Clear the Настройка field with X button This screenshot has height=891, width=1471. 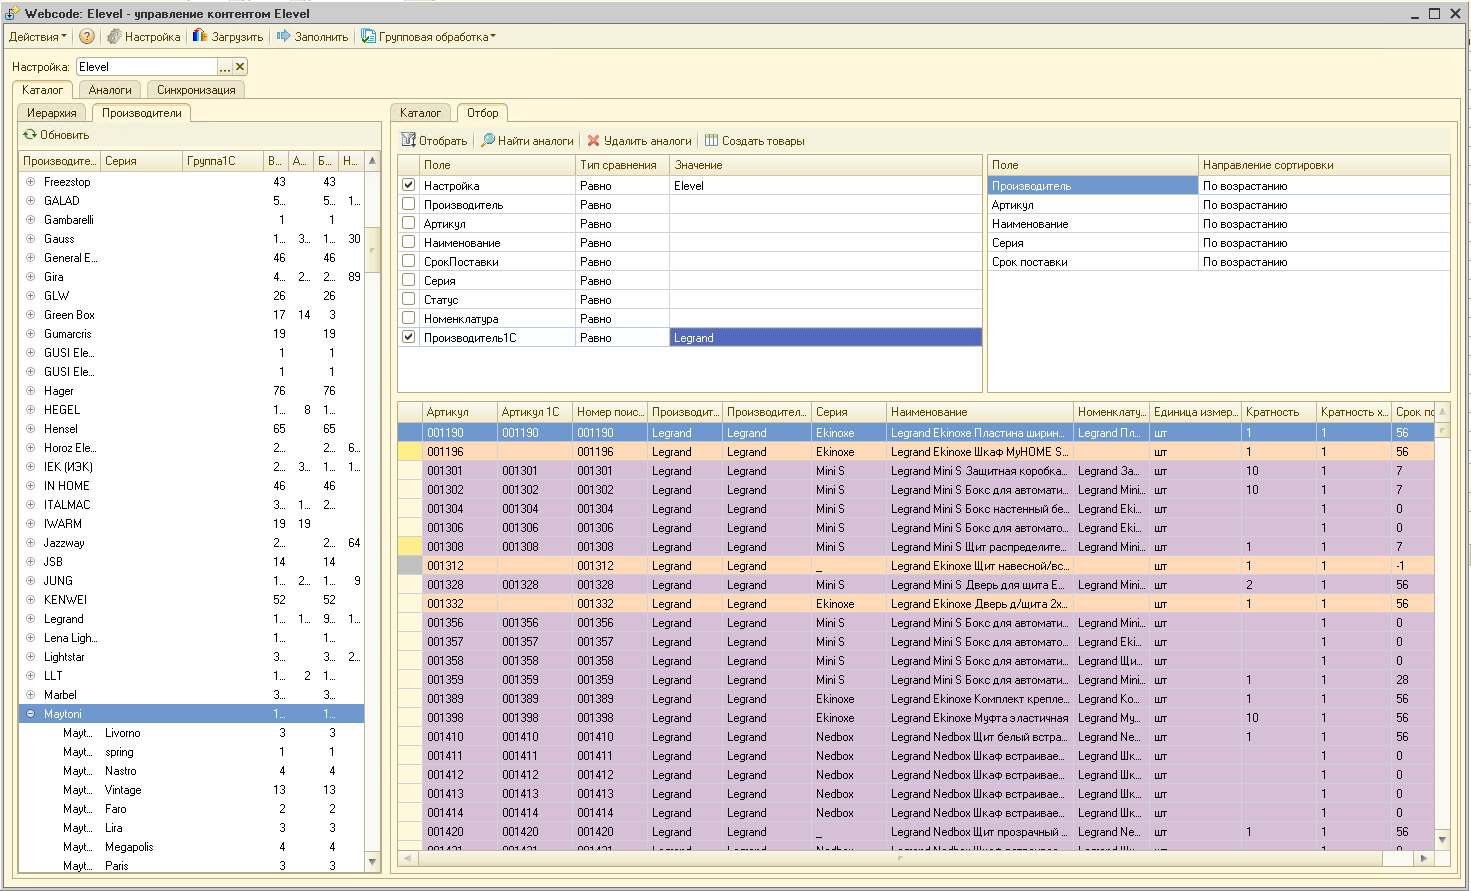pos(240,67)
